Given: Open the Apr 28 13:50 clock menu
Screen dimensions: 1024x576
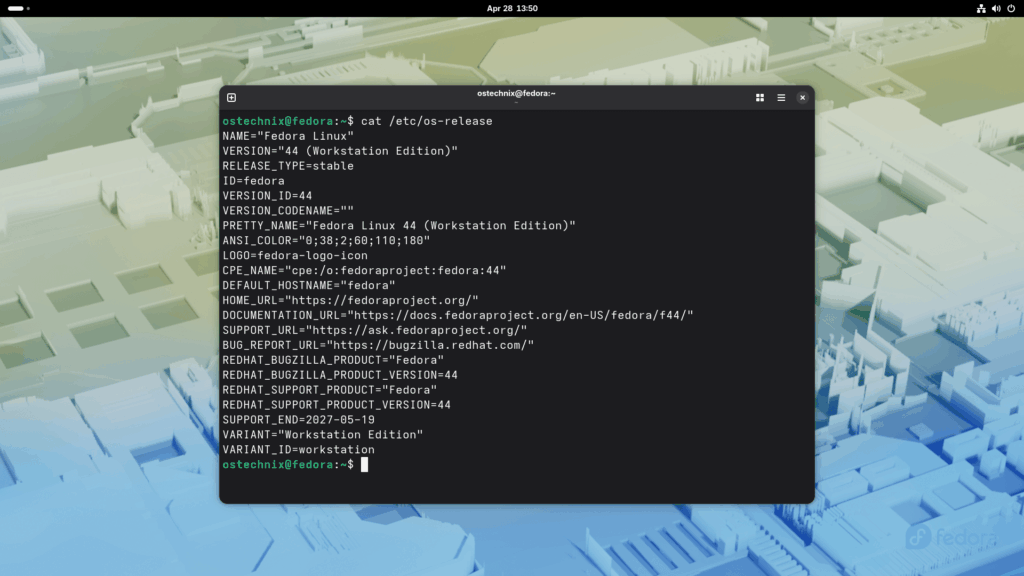Looking at the screenshot, I should (512, 8).
